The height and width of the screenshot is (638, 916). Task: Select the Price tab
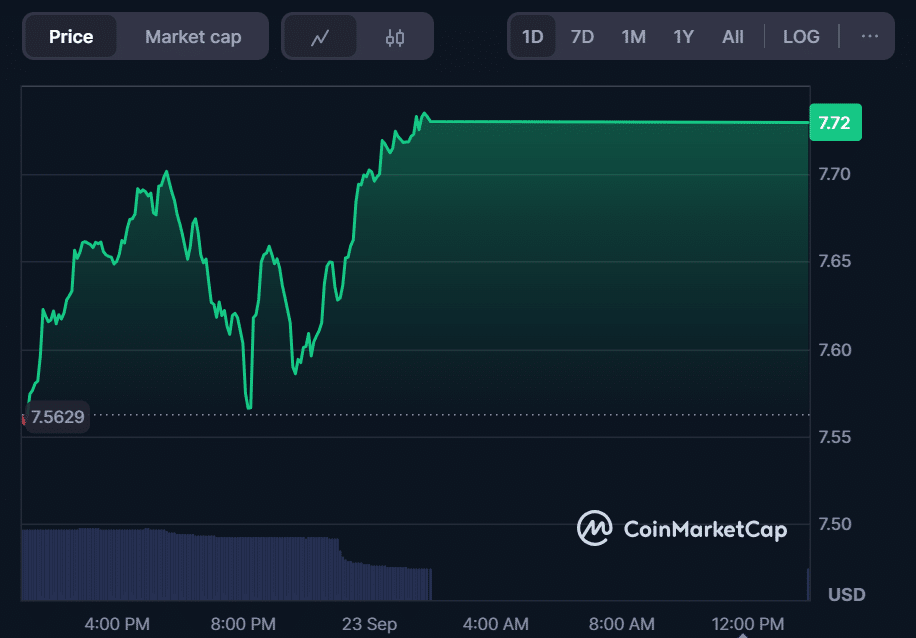[71, 37]
